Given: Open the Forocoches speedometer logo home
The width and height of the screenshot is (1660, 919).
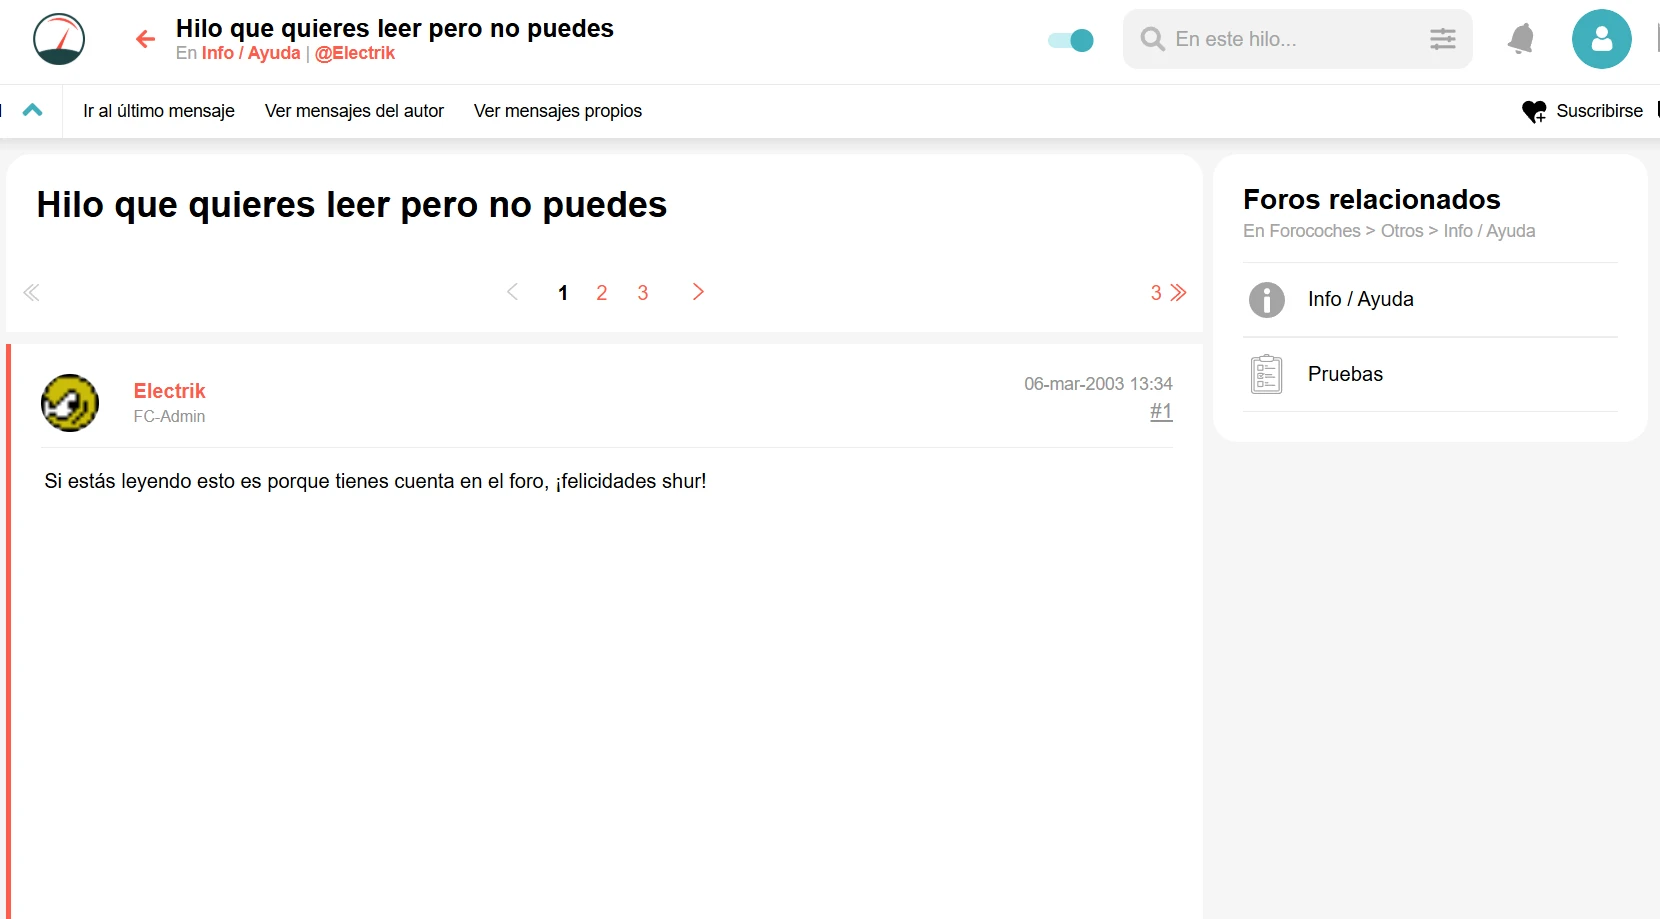Looking at the screenshot, I should tap(59, 39).
